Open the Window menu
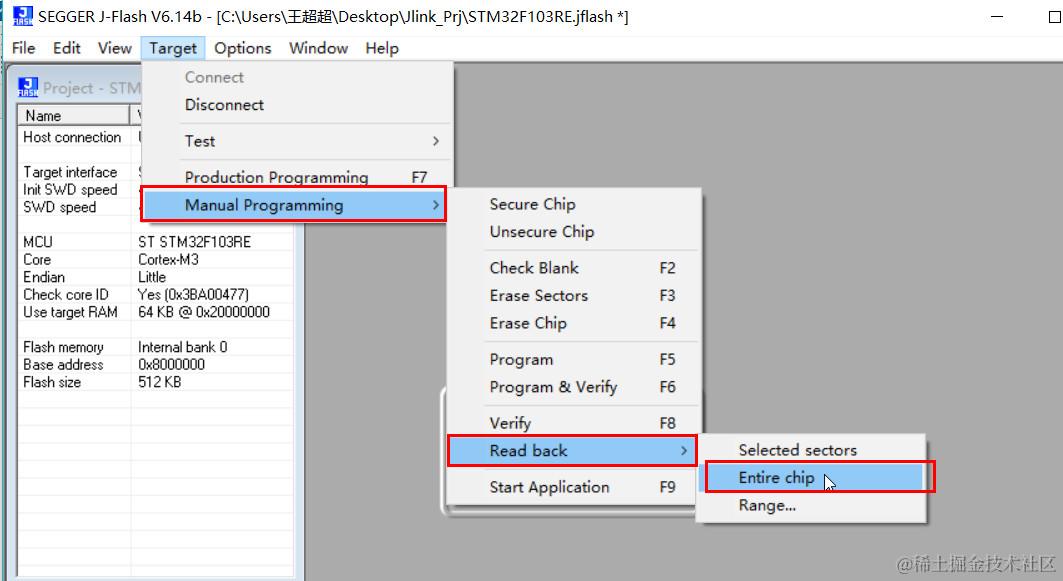The image size is (1063, 581). coord(319,48)
